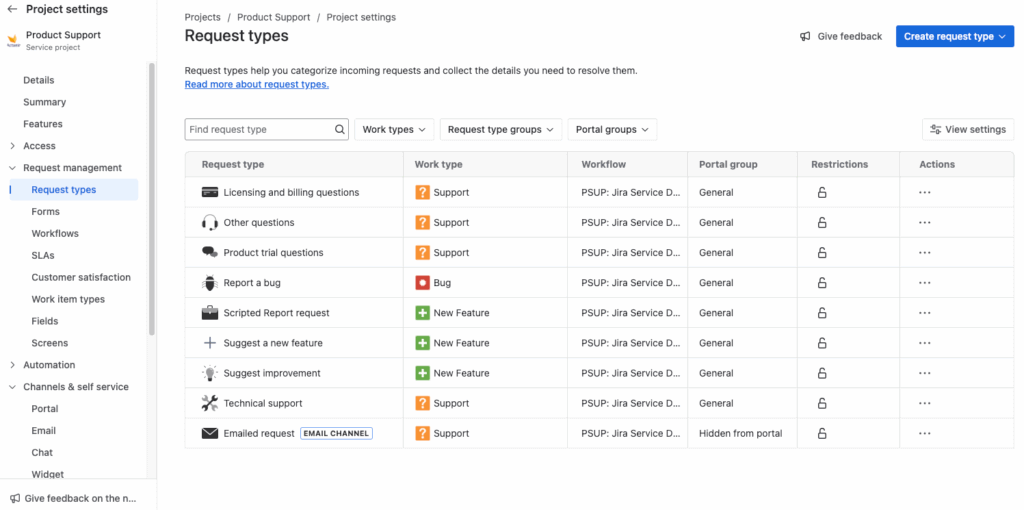
Task: Click the wrench icon for Technical support
Action: (x=210, y=404)
